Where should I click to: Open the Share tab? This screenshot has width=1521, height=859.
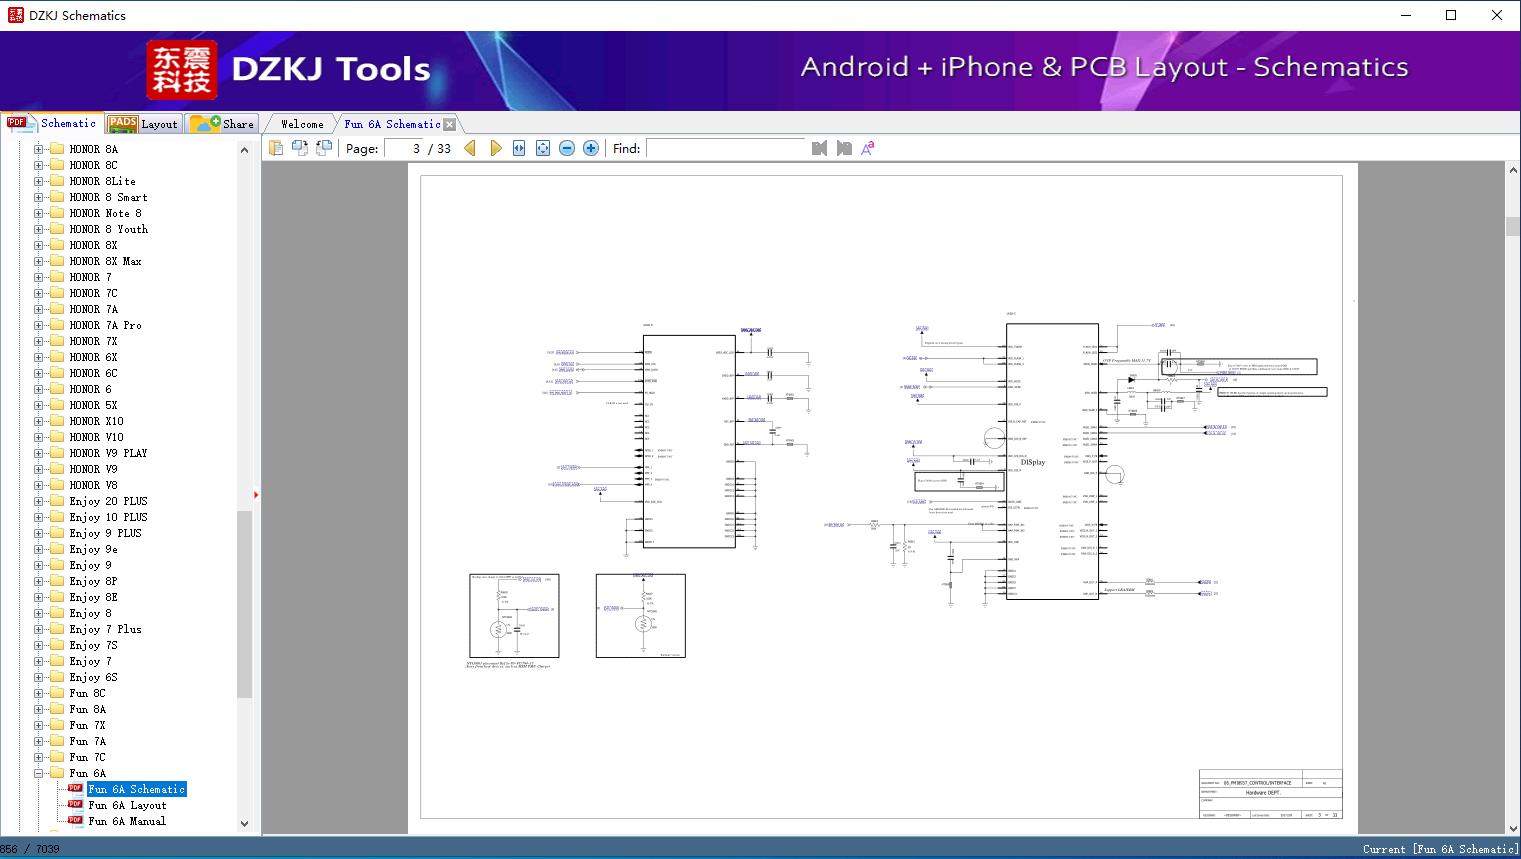coord(223,124)
